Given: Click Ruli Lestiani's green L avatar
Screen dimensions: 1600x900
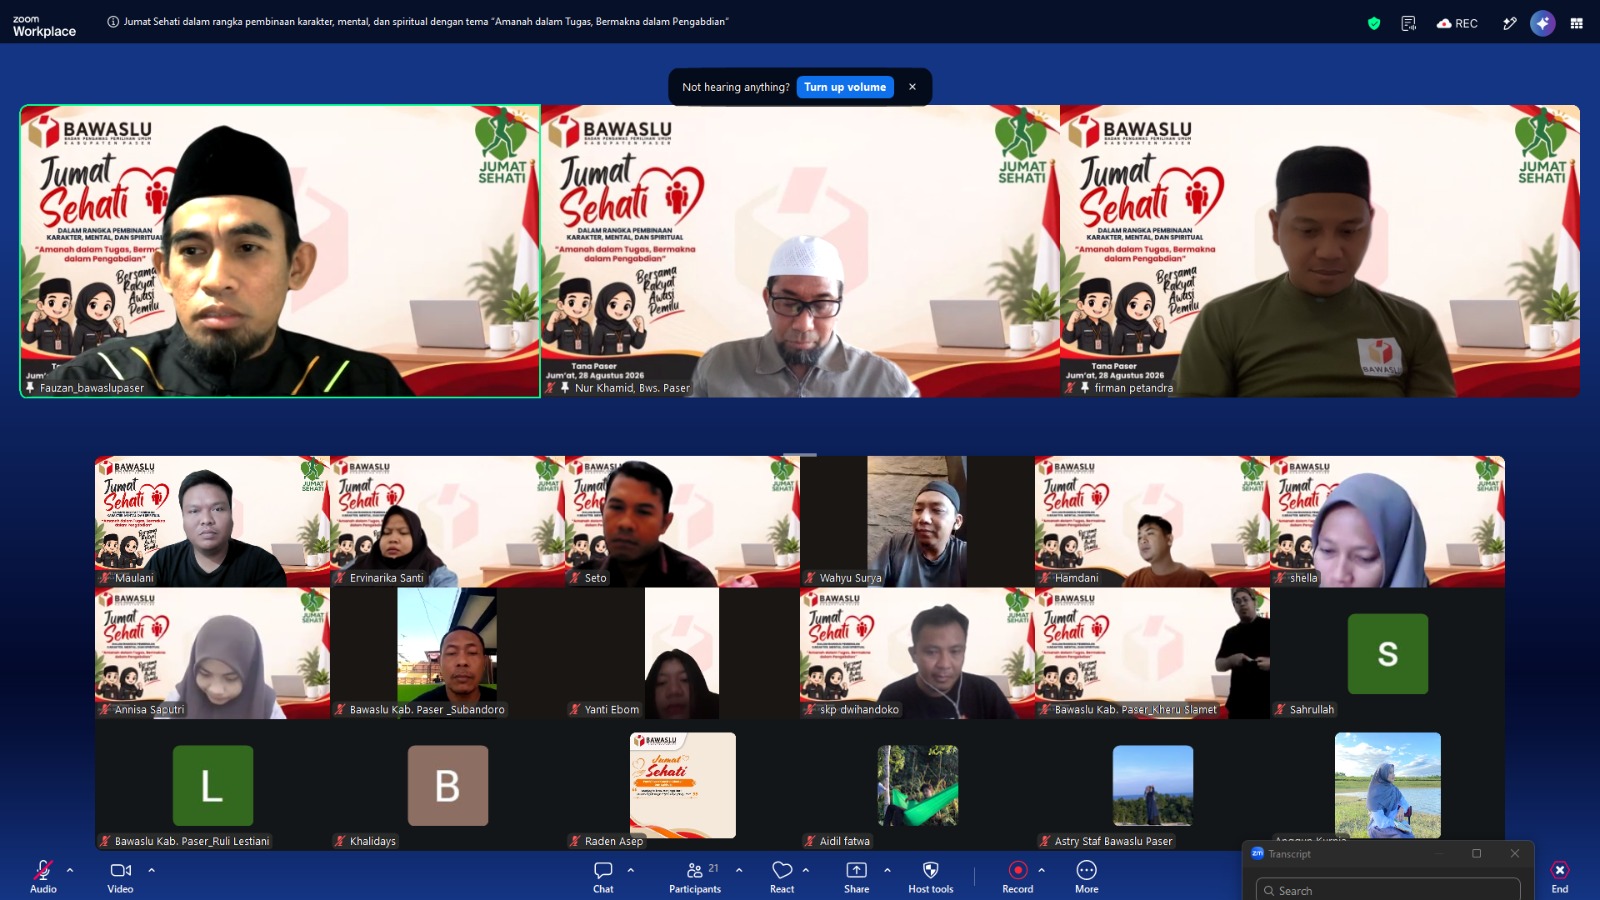Looking at the screenshot, I should [213, 785].
